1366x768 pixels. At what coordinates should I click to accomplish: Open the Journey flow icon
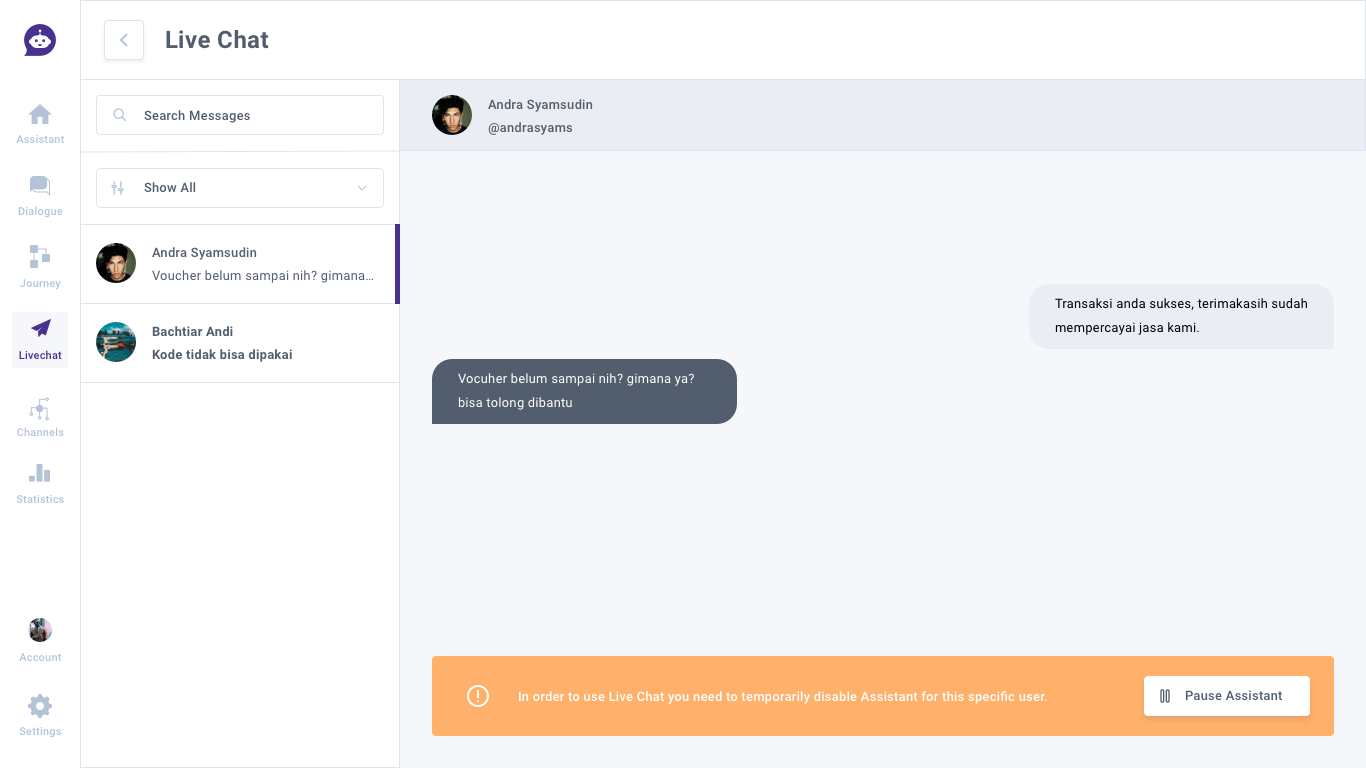click(40, 257)
